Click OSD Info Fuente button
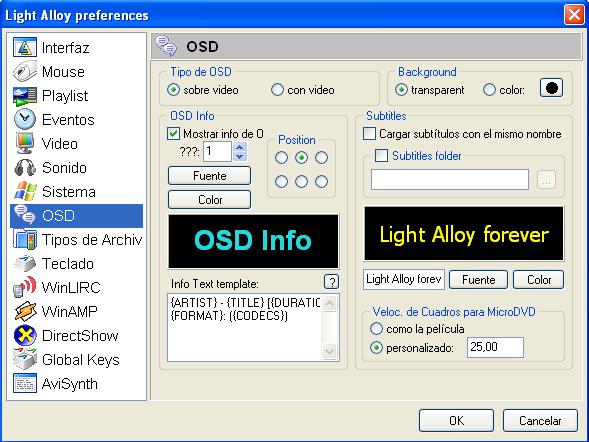This screenshot has width=589, height=442. tap(209, 176)
